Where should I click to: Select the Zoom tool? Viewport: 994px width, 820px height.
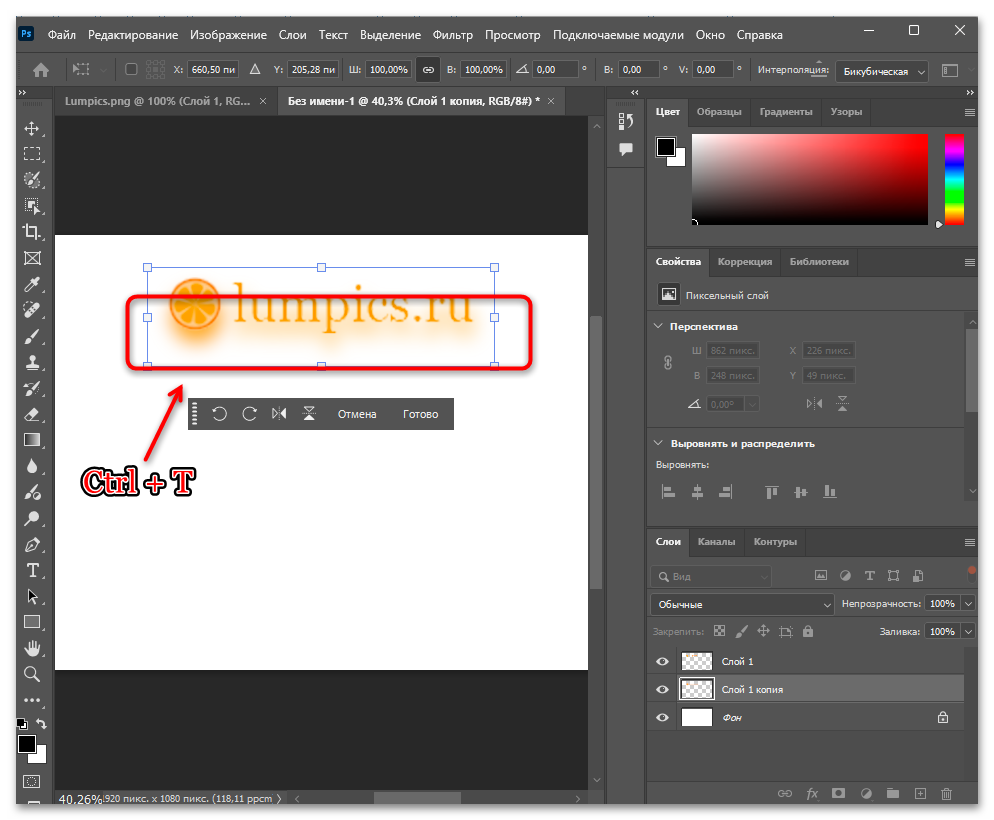[32, 674]
